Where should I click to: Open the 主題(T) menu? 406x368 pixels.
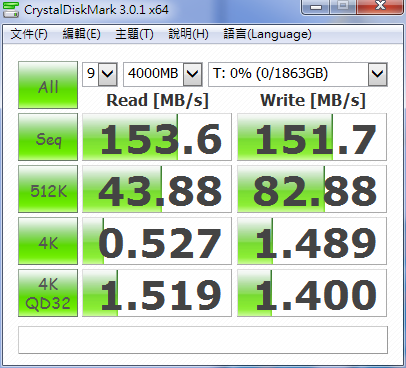point(134,34)
